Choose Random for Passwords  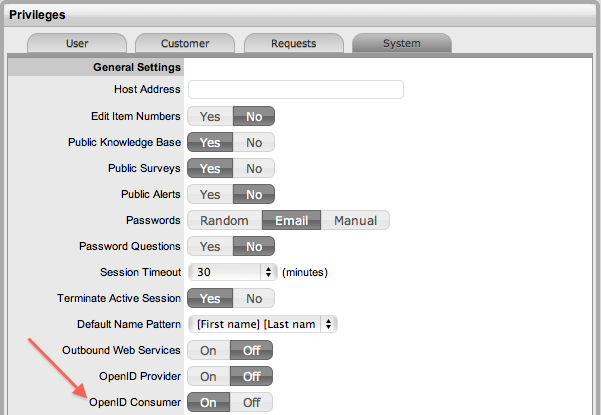[x=224, y=220]
